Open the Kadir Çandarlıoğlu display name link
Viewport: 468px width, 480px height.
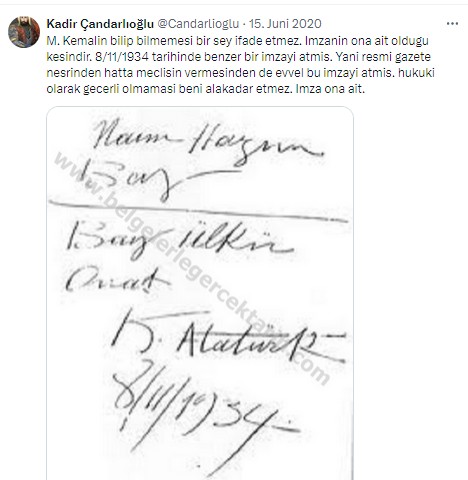pos(100,24)
